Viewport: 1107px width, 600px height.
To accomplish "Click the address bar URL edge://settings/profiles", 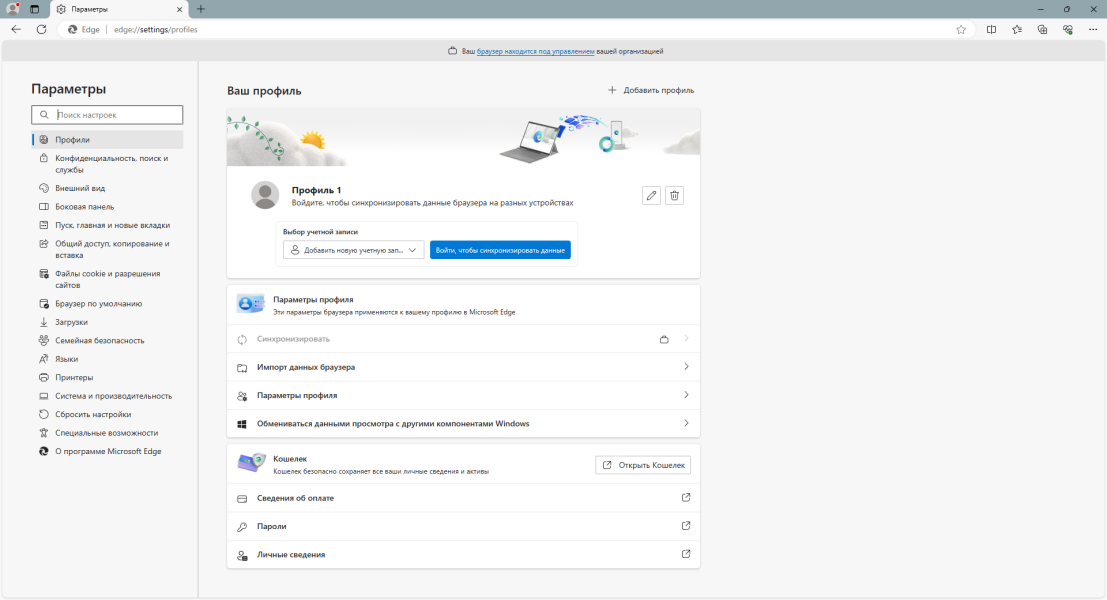I will 155,30.
